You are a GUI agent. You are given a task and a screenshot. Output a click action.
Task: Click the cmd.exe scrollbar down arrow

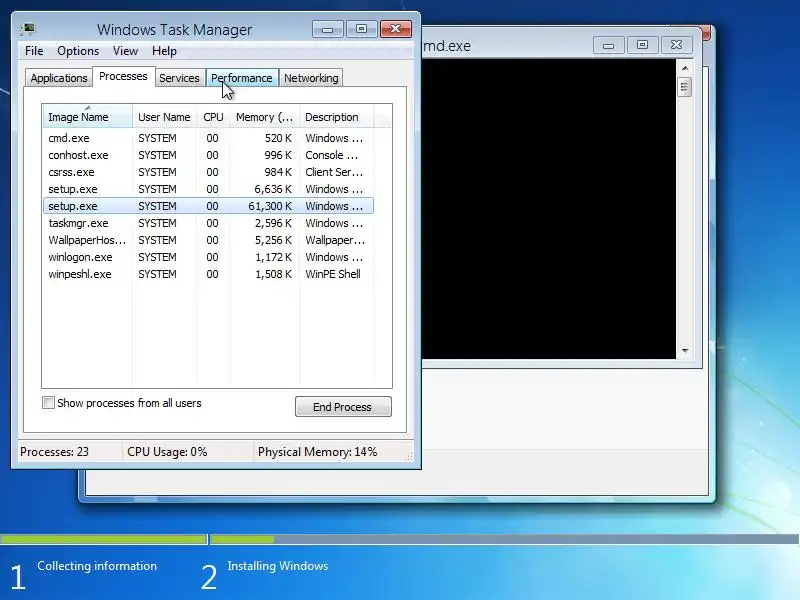click(685, 351)
